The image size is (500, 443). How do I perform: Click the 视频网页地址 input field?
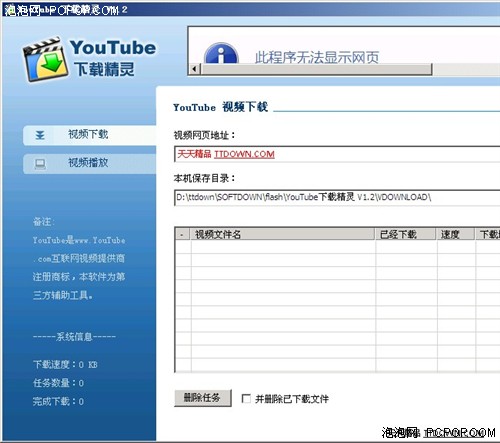click(337, 154)
